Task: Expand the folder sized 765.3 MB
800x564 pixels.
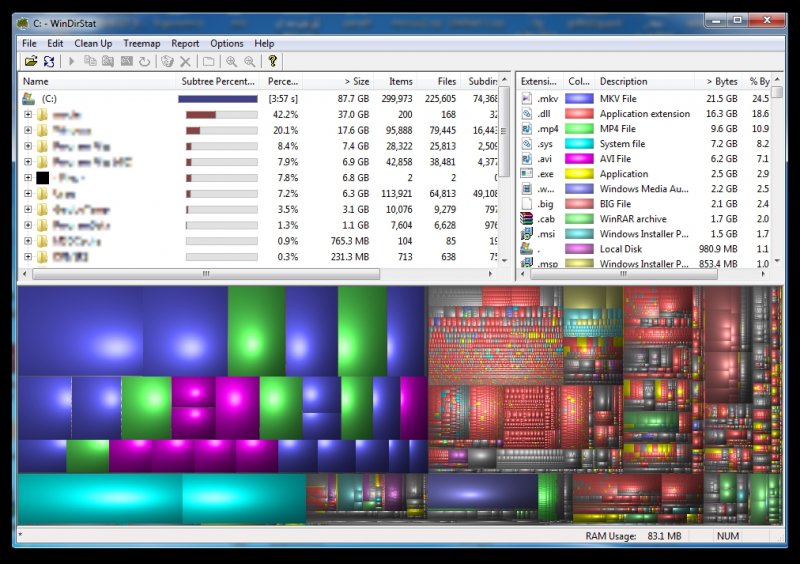Action: tap(28, 241)
